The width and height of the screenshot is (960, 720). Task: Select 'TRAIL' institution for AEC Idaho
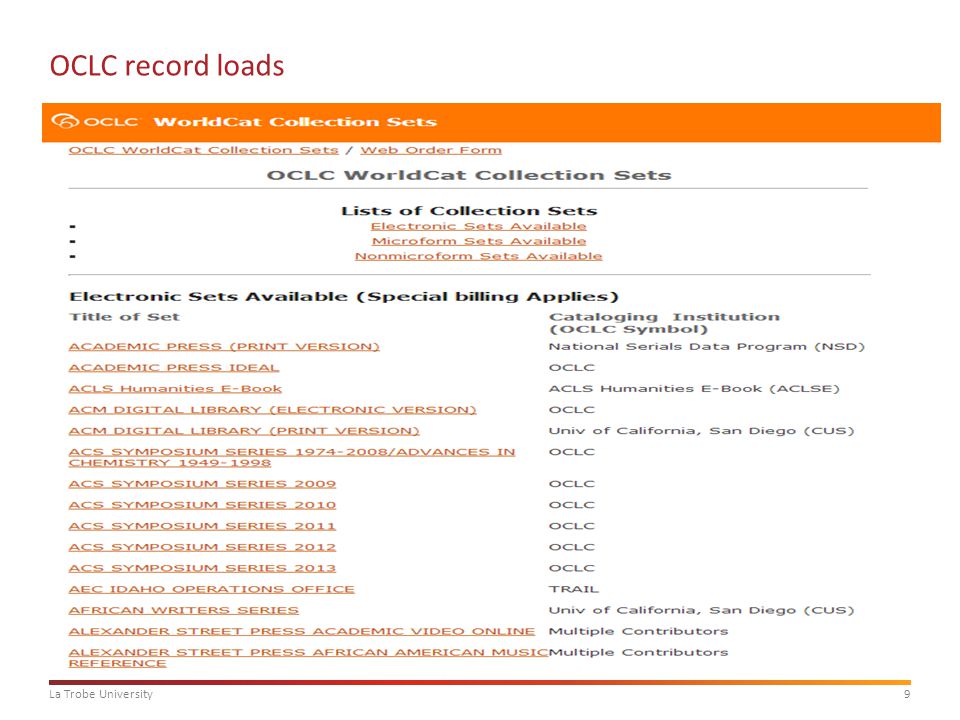[574, 589]
